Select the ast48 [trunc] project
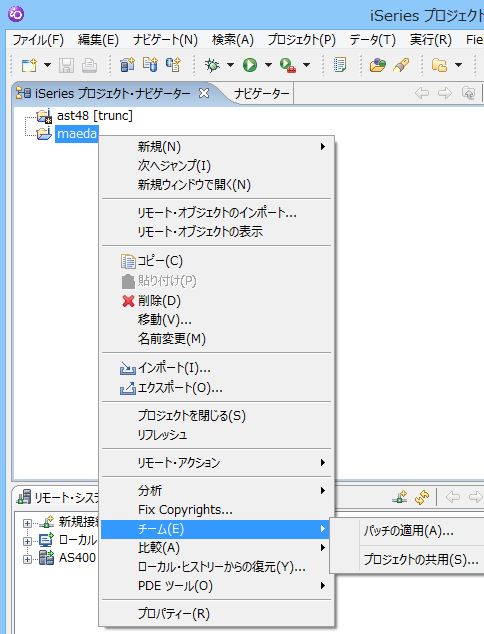The height and width of the screenshot is (634, 484). pyautogui.click(x=95, y=116)
